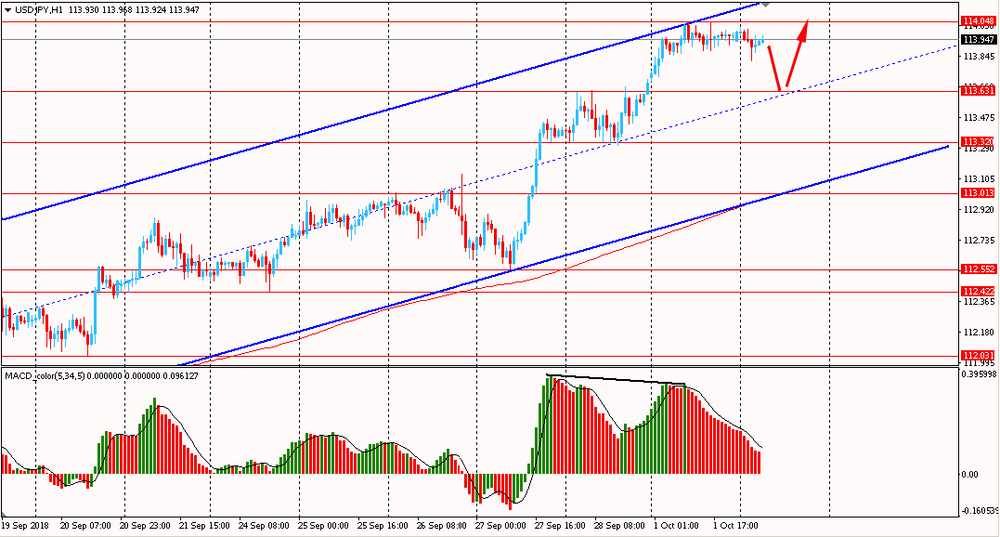Select the black MACD divergence trendline
Image resolution: width=1000 pixels, height=537 pixels.
(616, 379)
